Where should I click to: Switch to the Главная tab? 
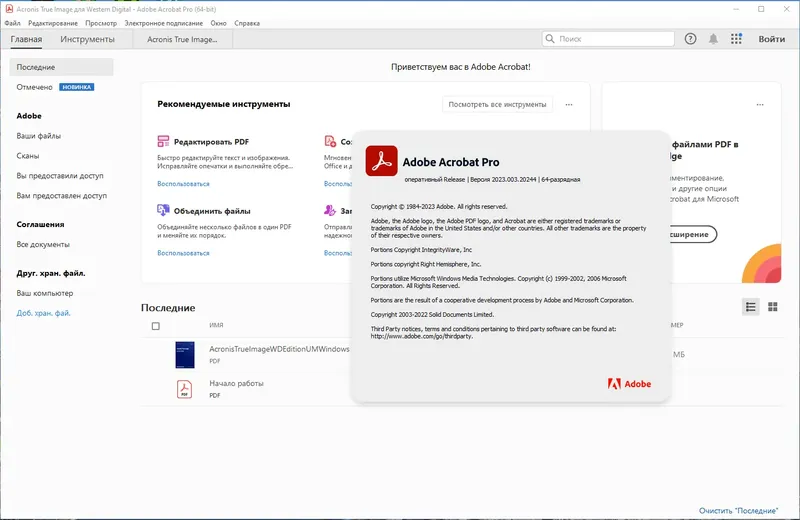(26, 39)
